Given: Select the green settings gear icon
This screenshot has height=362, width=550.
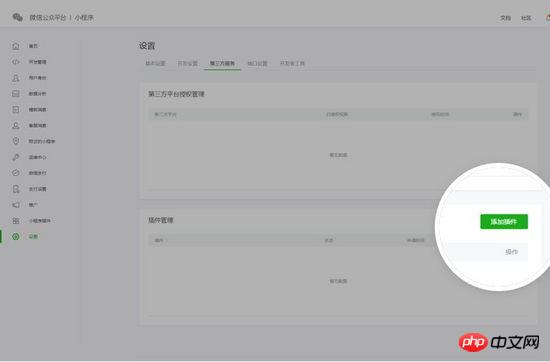Looking at the screenshot, I should click(x=16, y=236).
